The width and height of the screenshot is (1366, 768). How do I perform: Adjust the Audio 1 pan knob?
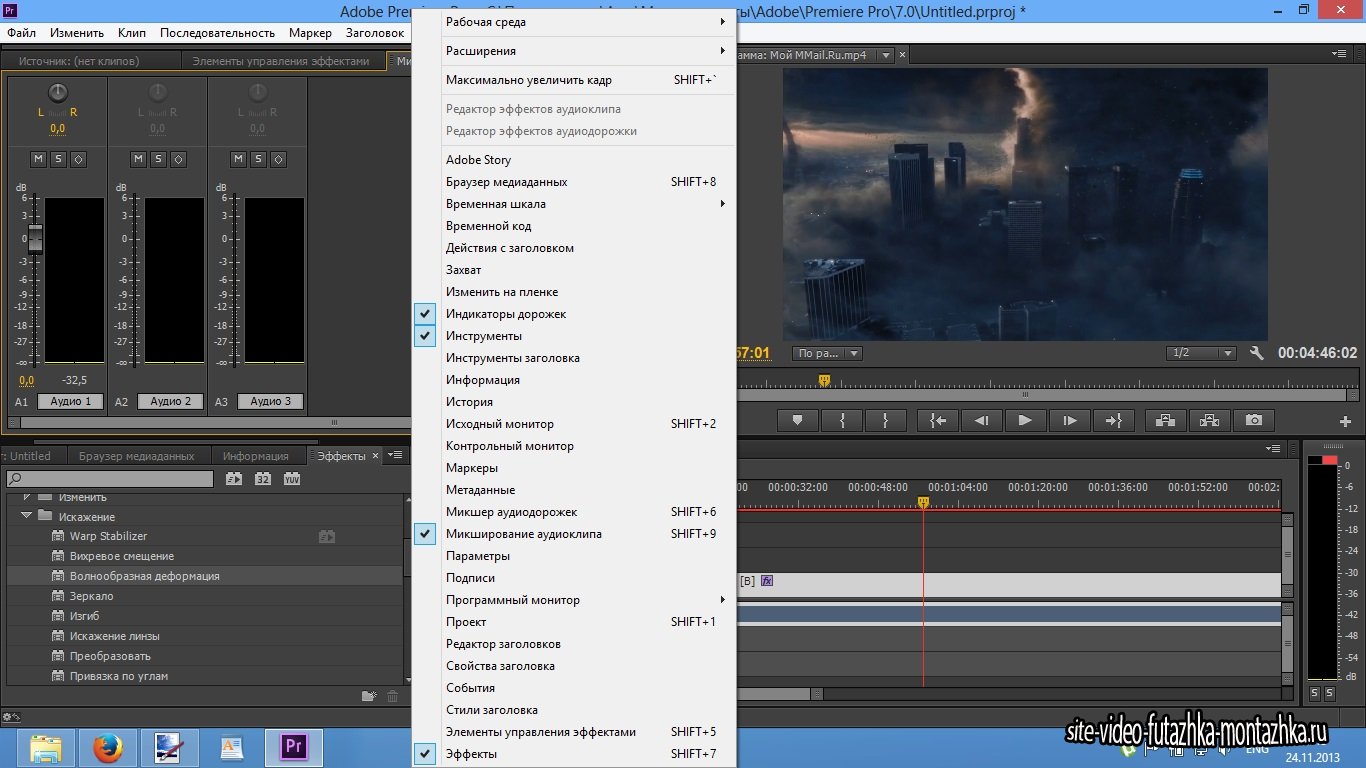(58, 93)
